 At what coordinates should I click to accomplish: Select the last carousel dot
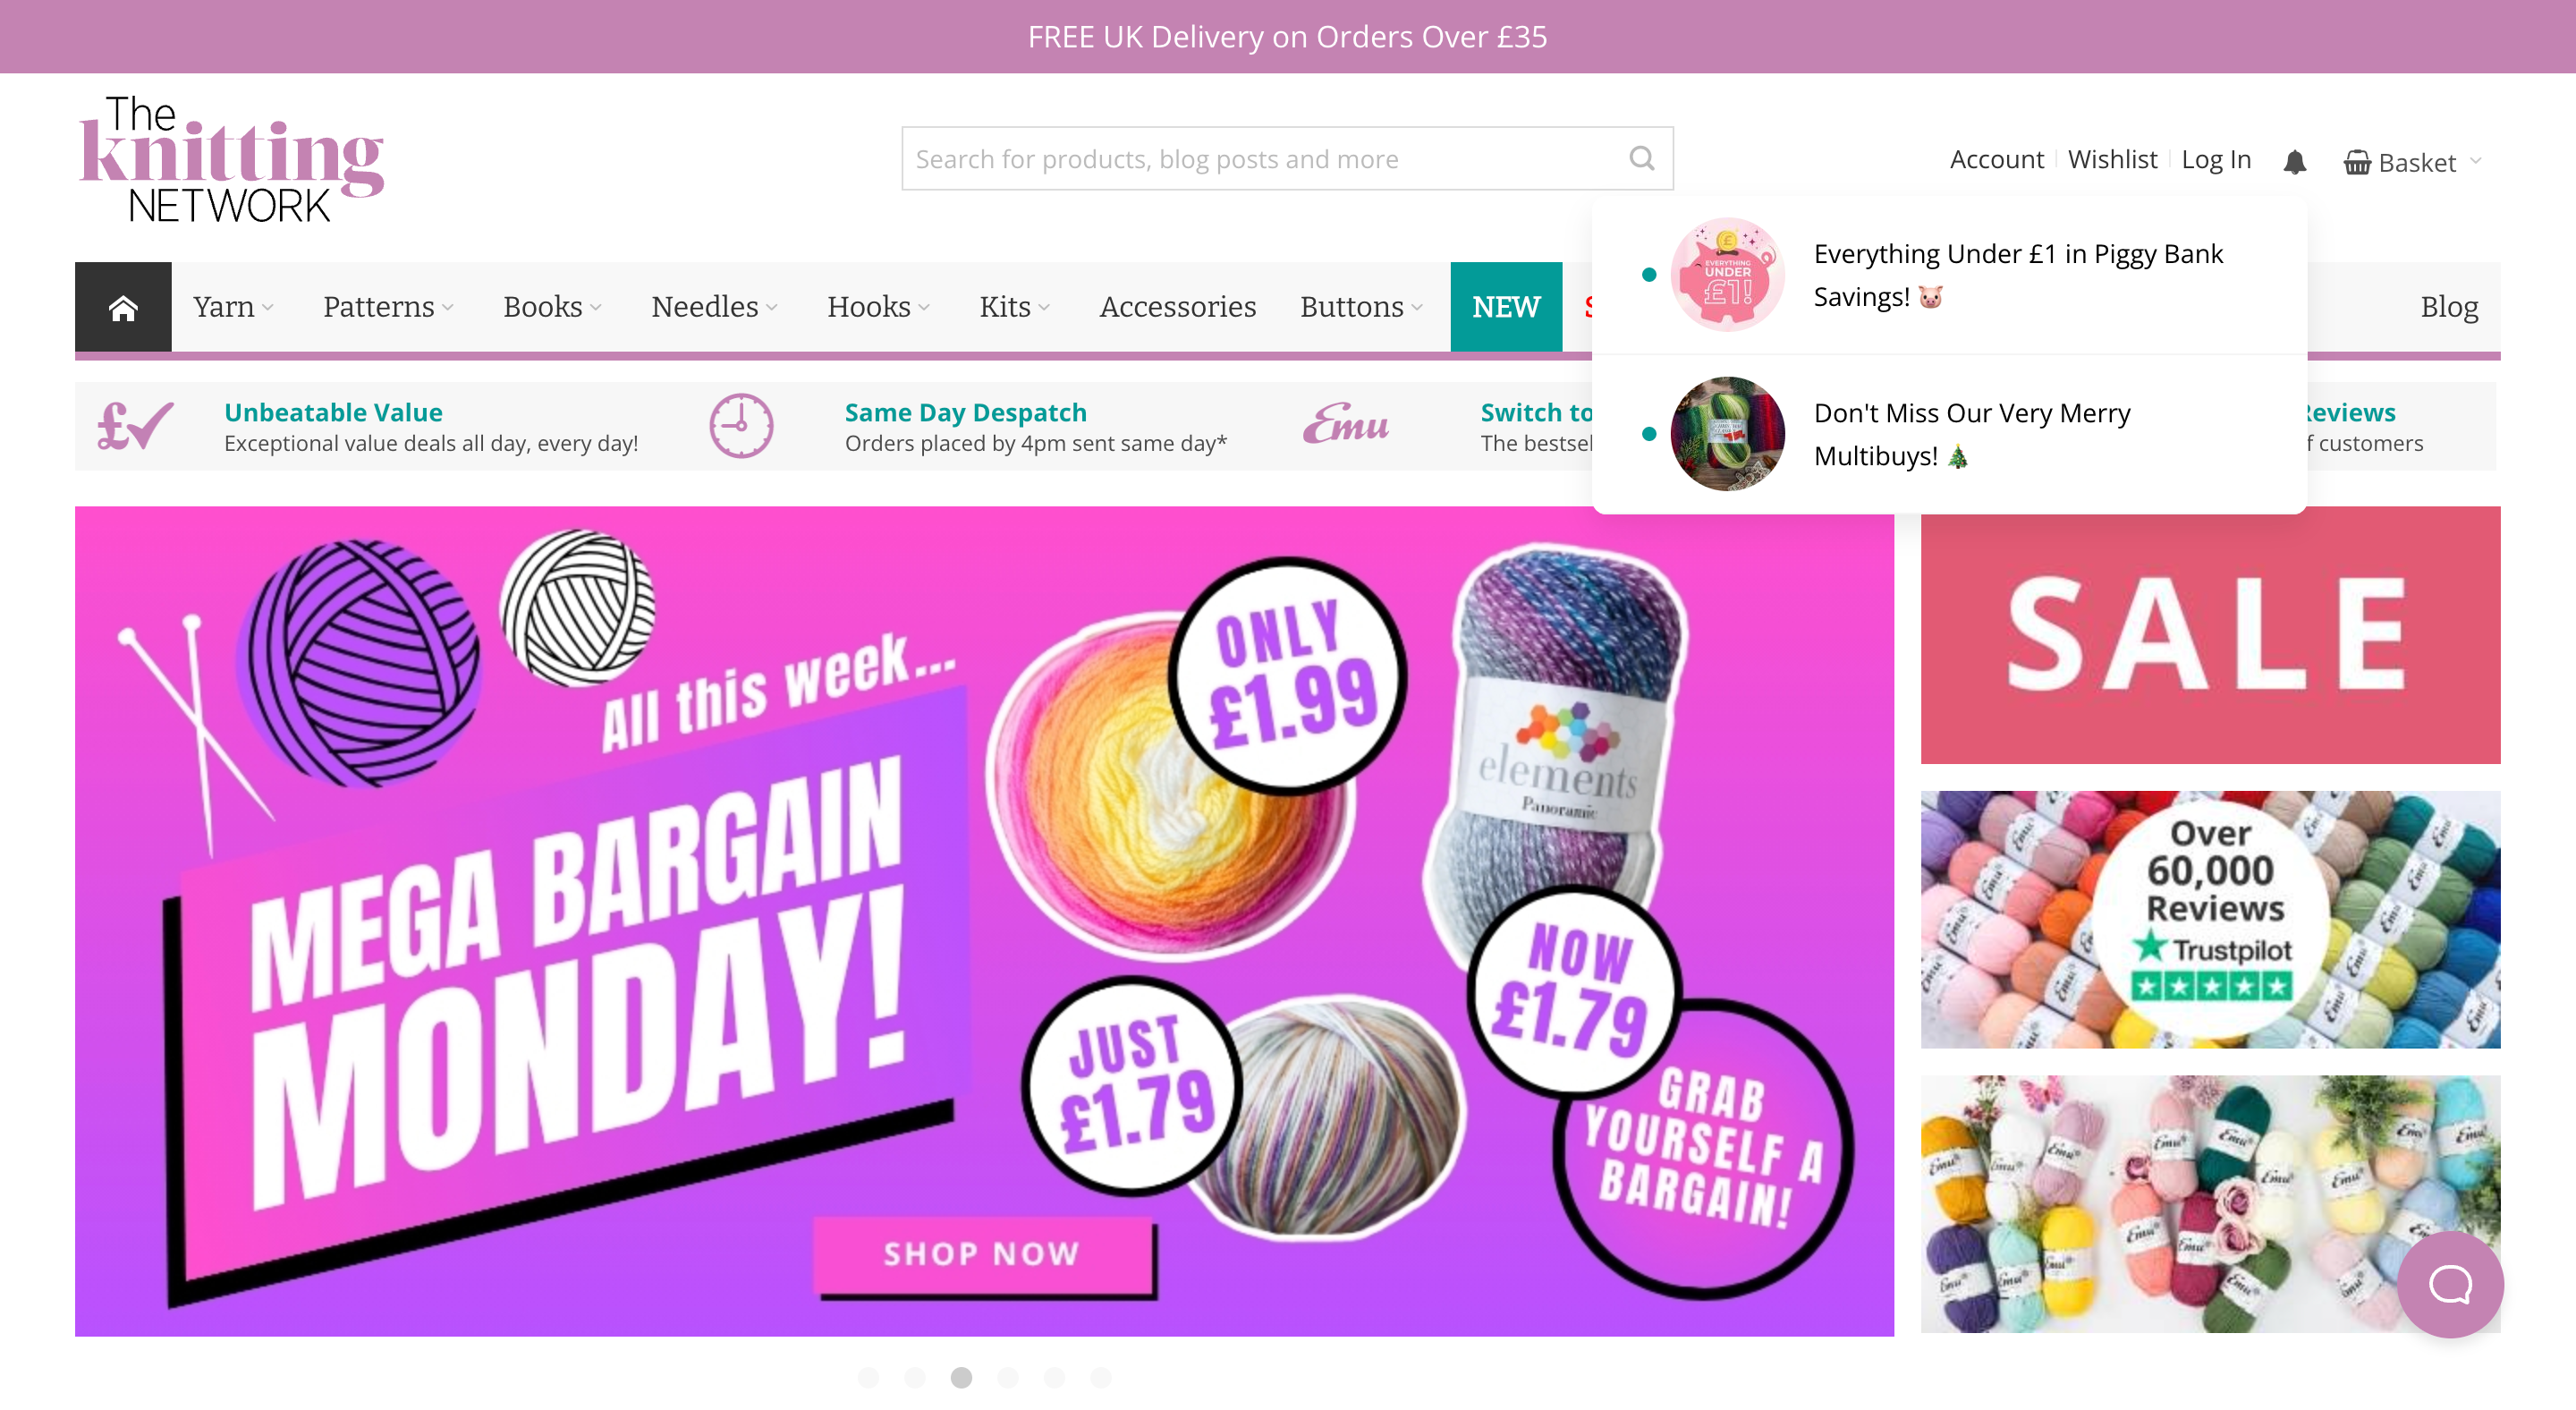(x=1100, y=1377)
